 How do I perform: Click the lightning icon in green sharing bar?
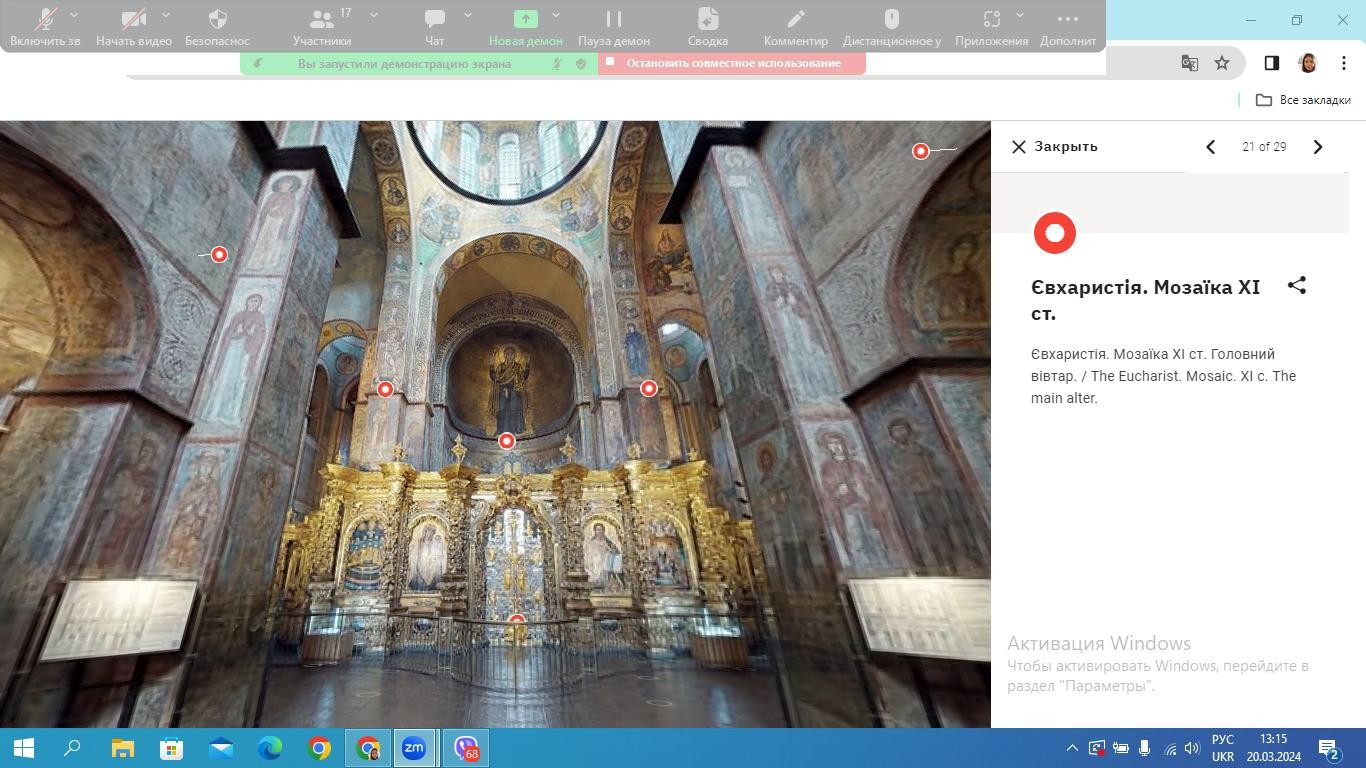(258, 63)
